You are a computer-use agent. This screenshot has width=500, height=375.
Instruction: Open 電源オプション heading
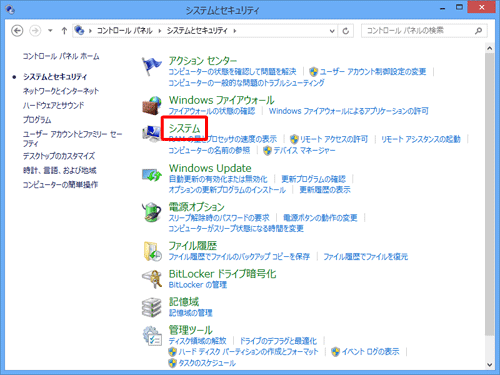(x=196, y=207)
